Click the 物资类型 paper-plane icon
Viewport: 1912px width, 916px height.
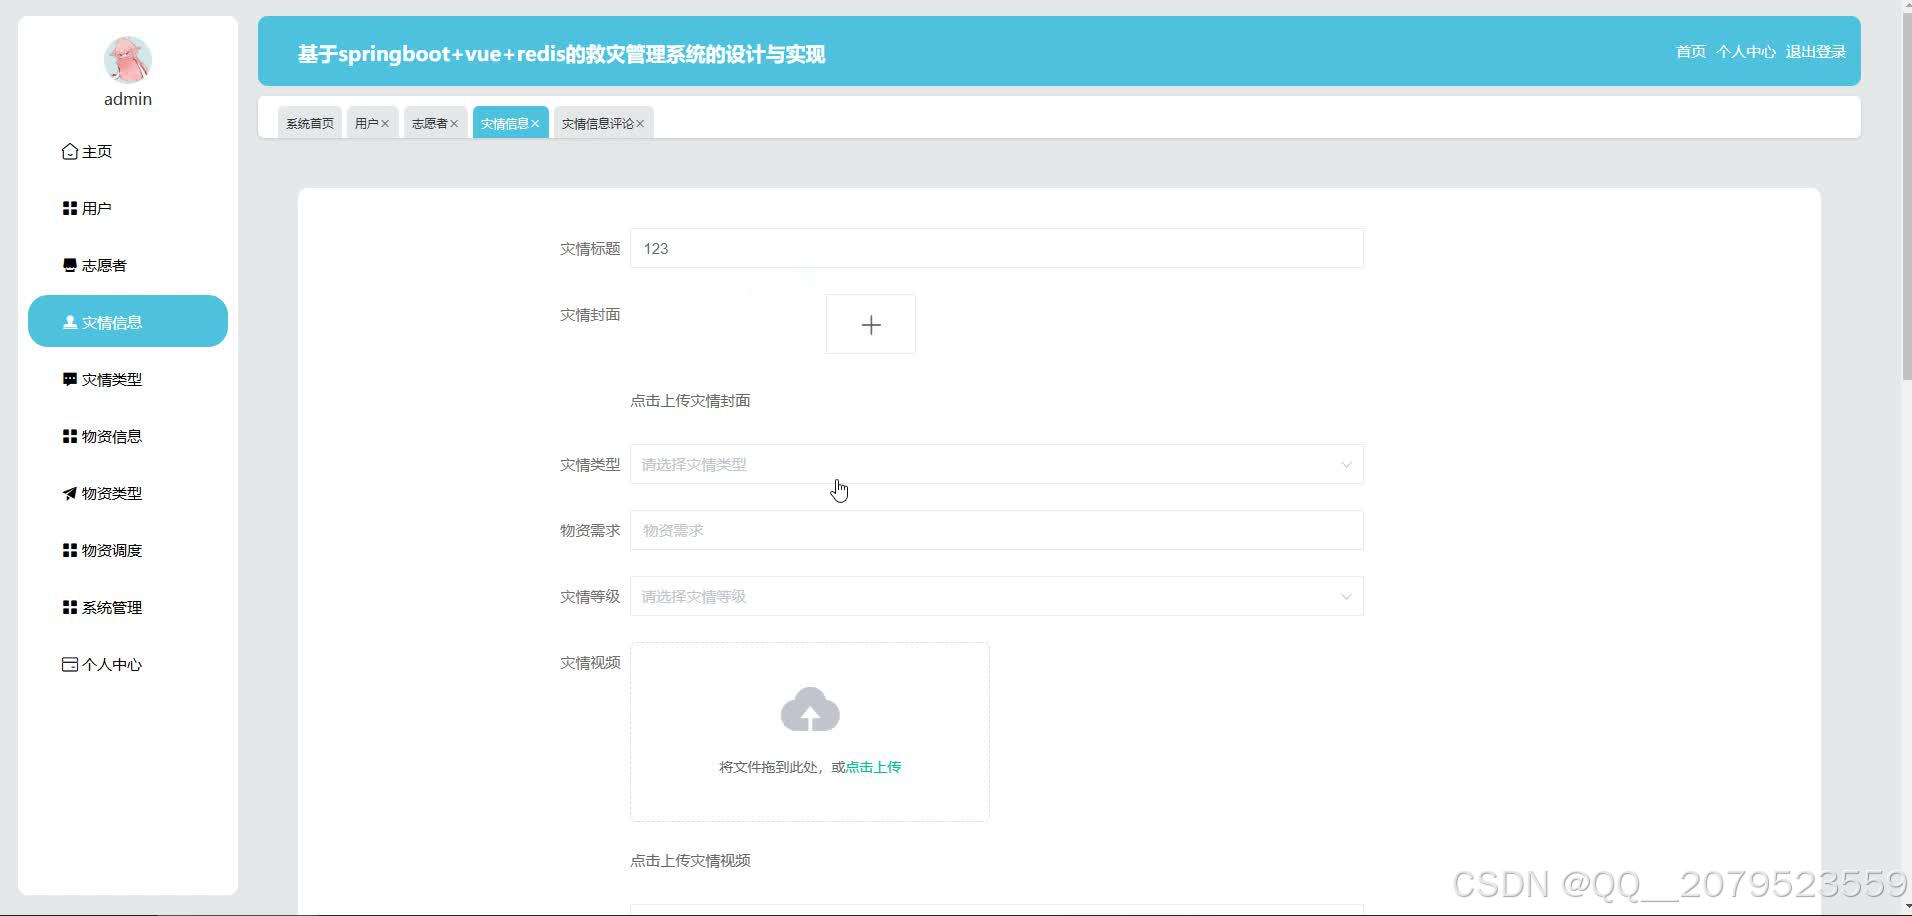click(68, 492)
